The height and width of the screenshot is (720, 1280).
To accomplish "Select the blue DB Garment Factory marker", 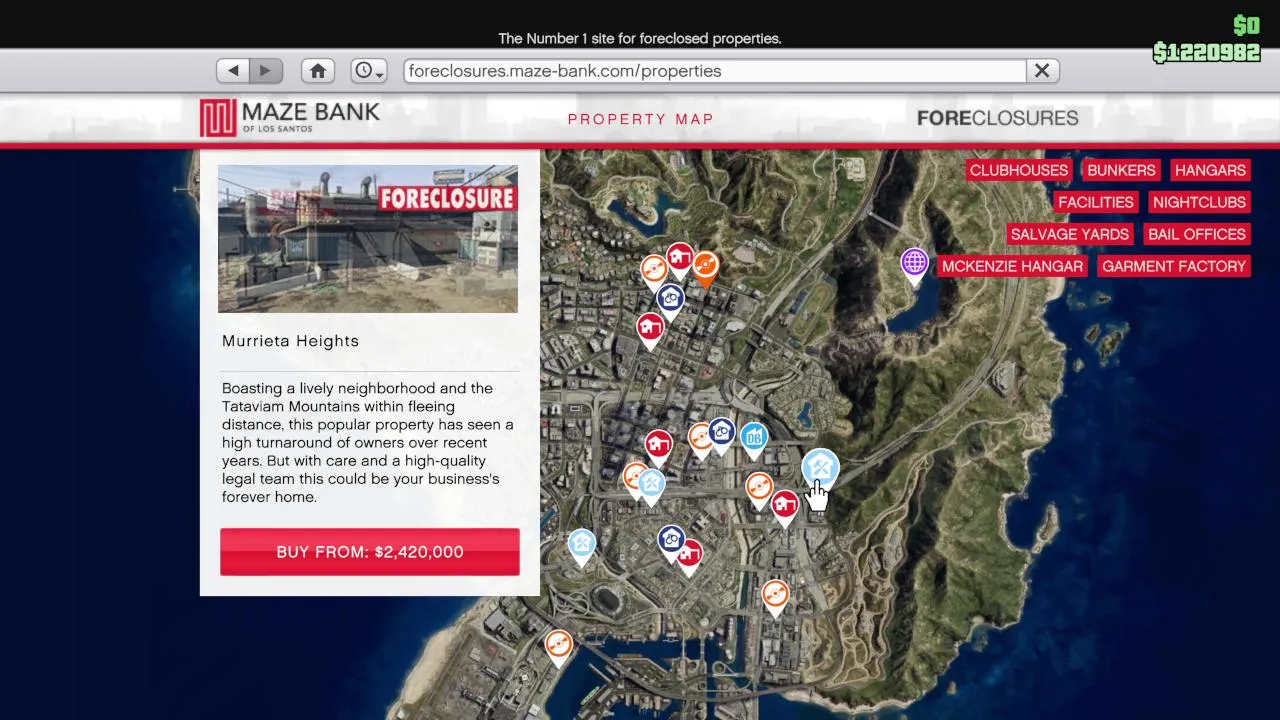I will click(x=754, y=438).
